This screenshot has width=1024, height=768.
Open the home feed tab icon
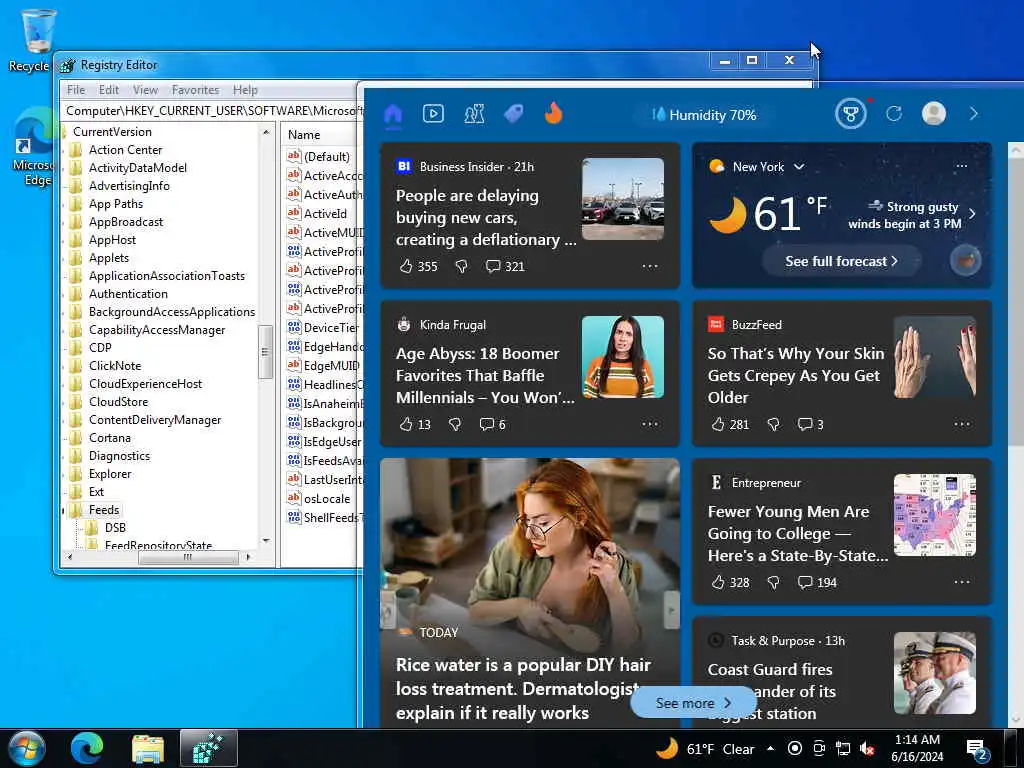click(x=392, y=114)
